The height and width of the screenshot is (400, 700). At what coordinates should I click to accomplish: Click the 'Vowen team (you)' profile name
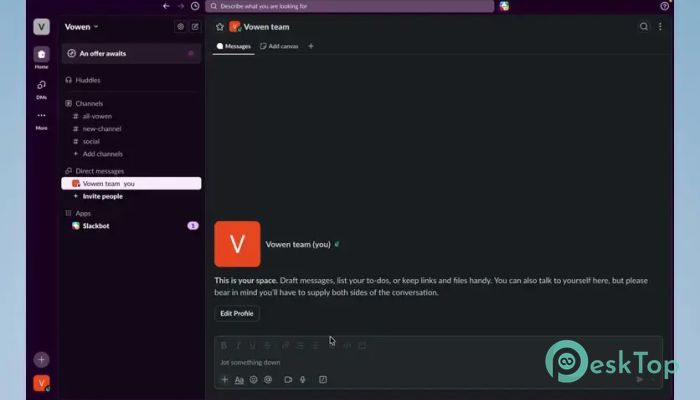tap(298, 244)
